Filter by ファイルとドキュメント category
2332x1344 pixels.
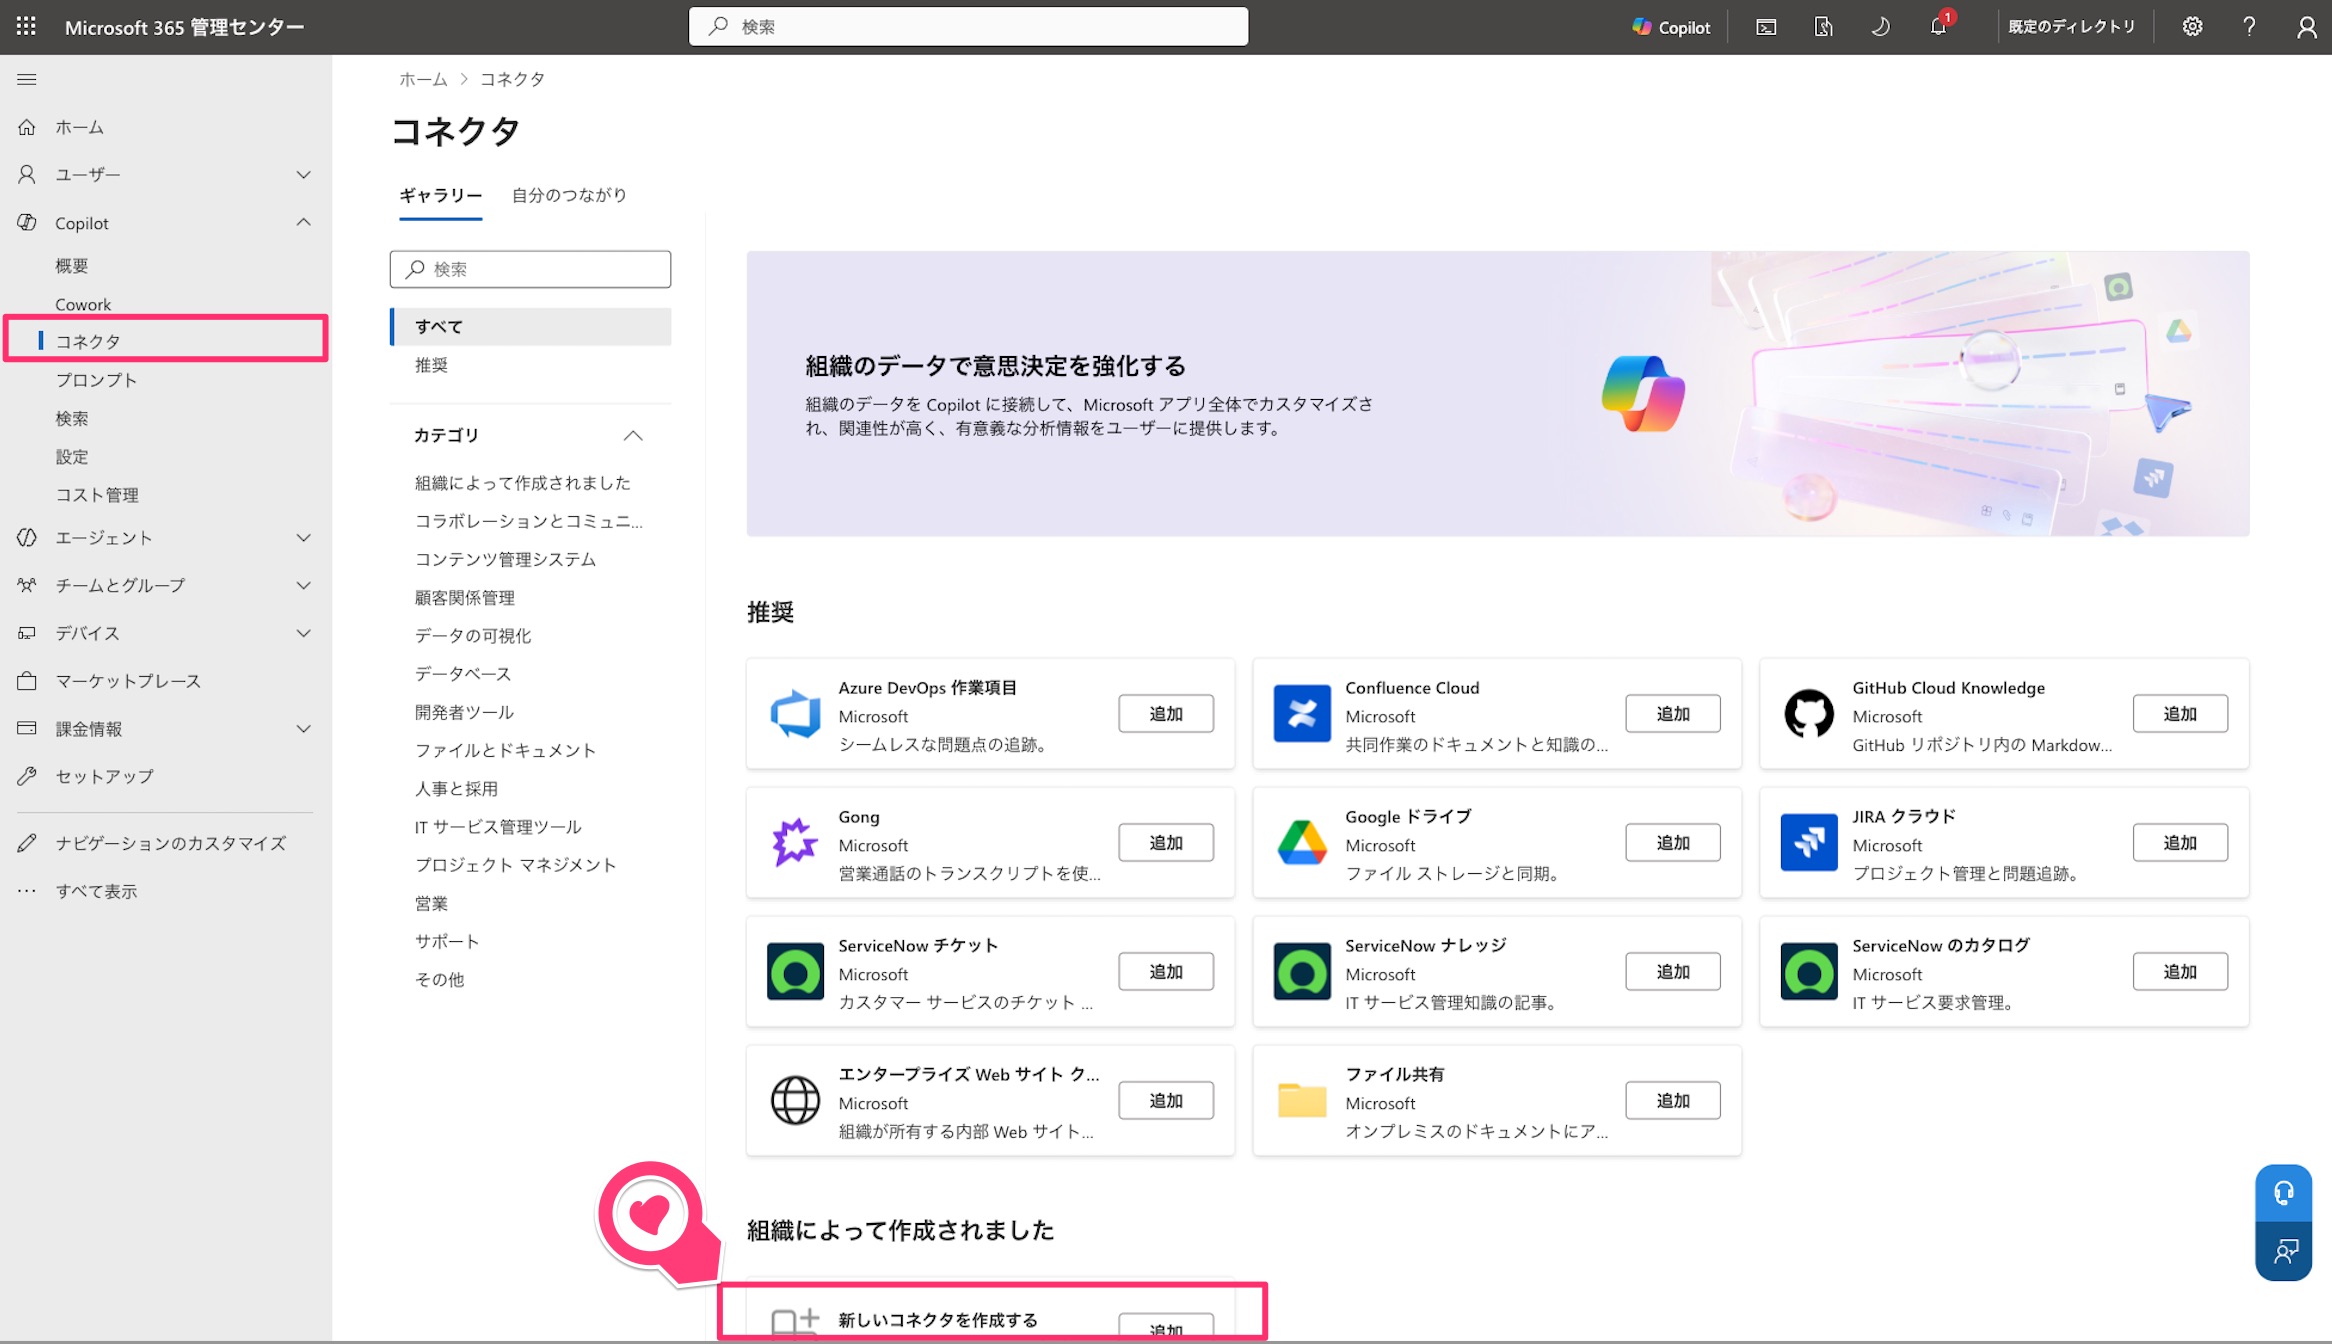coord(505,750)
